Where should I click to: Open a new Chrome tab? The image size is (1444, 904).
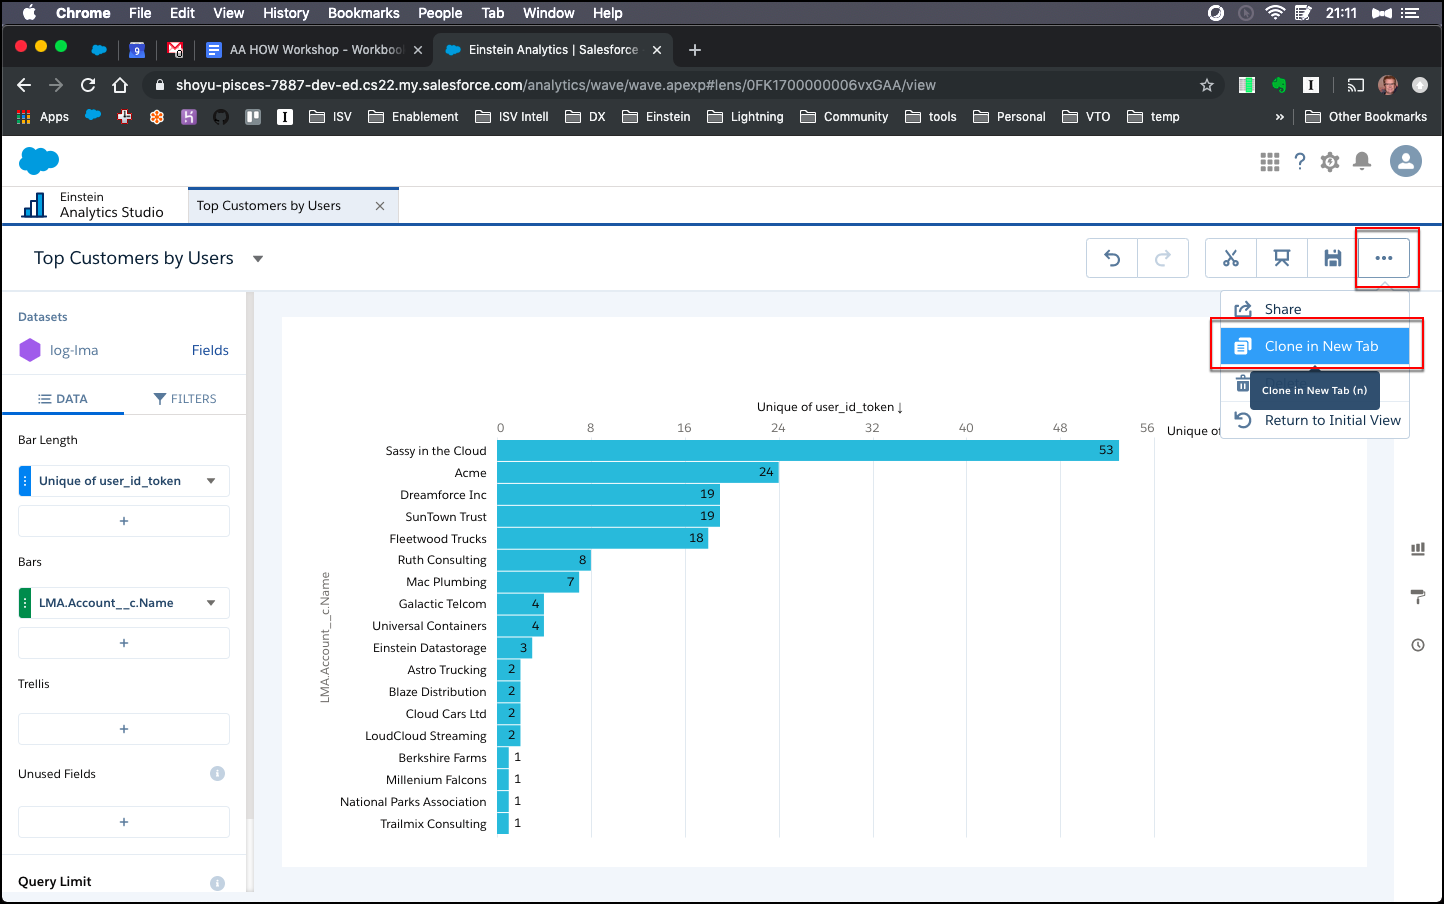click(695, 50)
